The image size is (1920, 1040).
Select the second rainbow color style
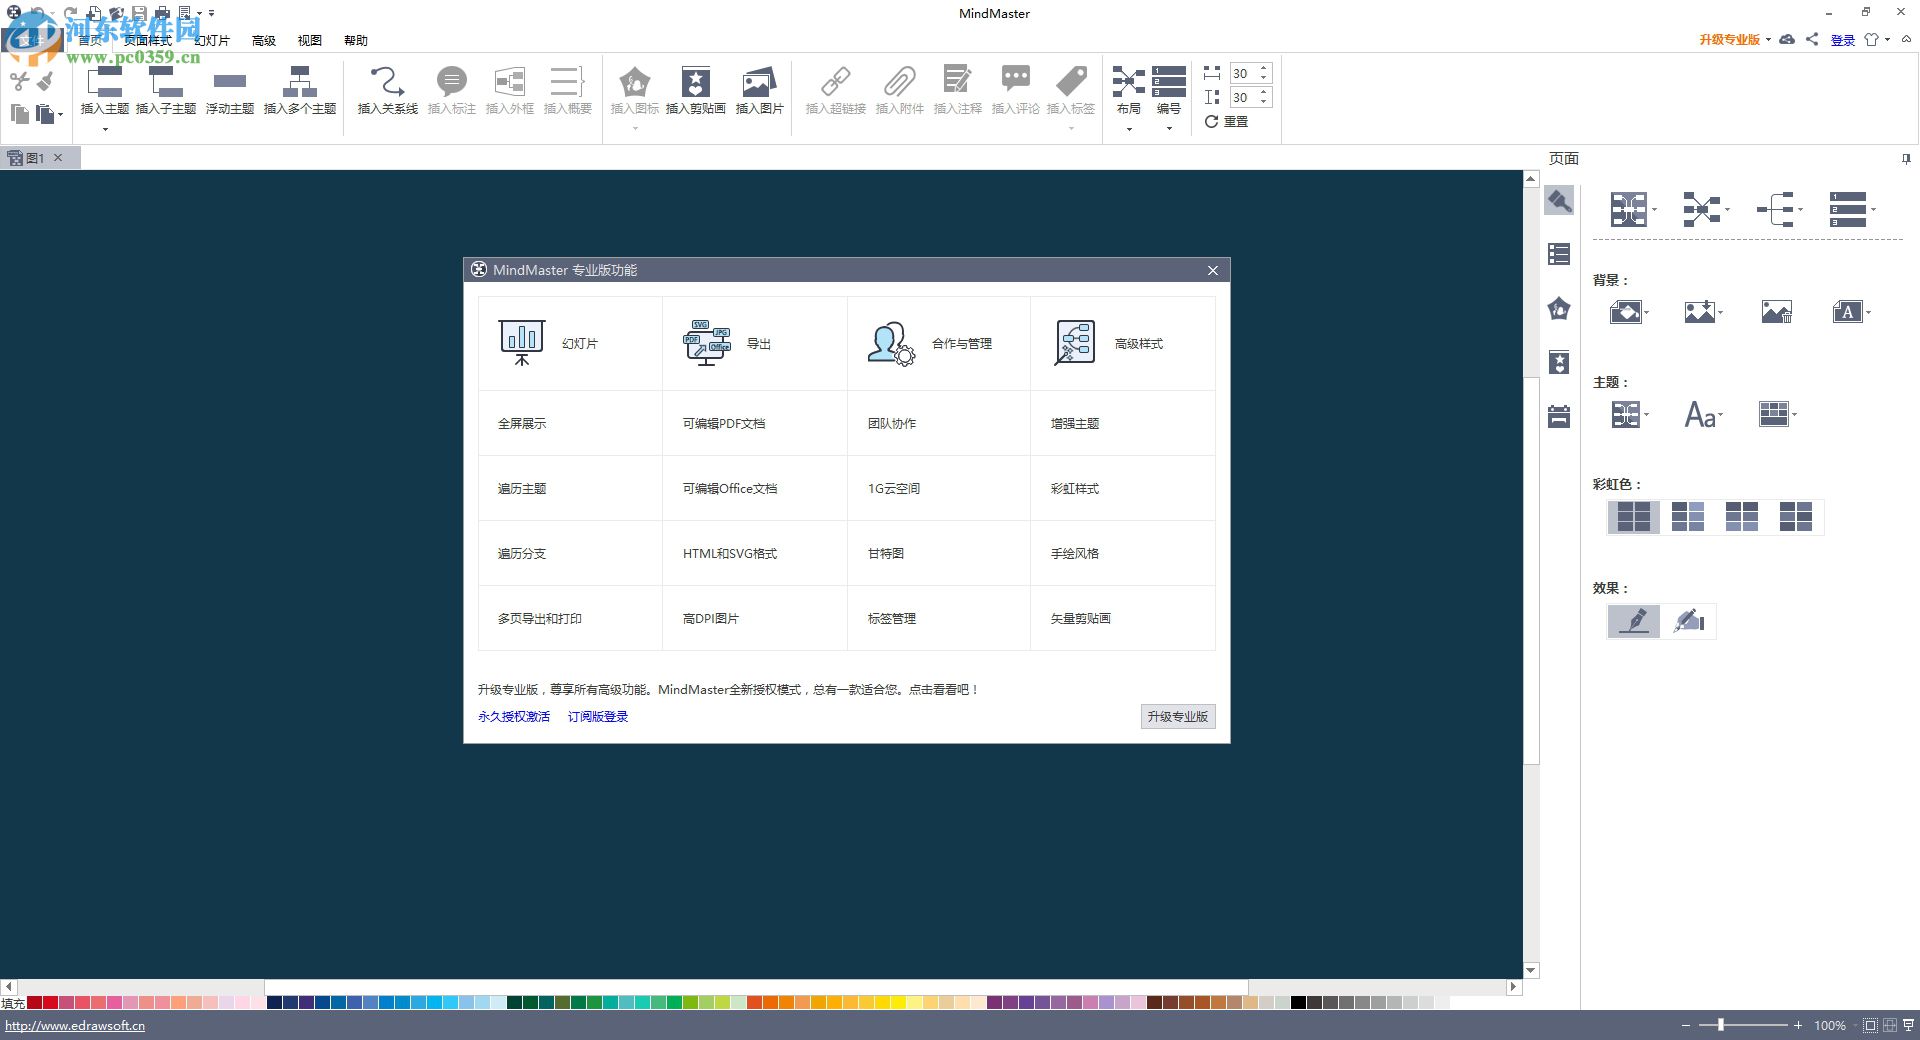pyautogui.click(x=1688, y=517)
